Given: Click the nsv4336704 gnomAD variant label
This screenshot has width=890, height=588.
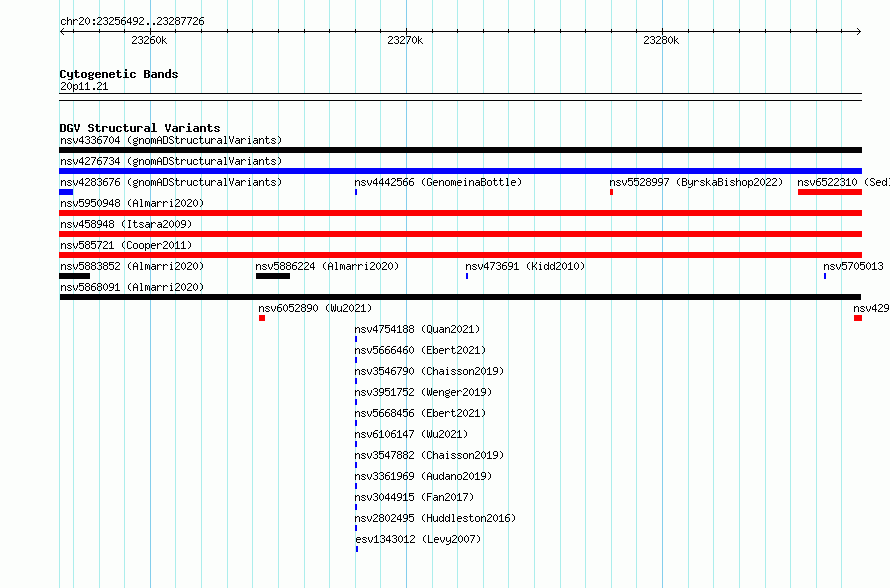Looking at the screenshot, I should coord(171,140).
